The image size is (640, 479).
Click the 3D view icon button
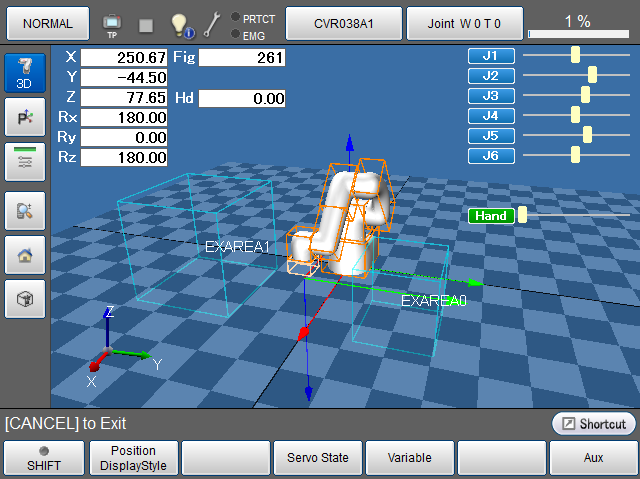[x=24, y=74]
